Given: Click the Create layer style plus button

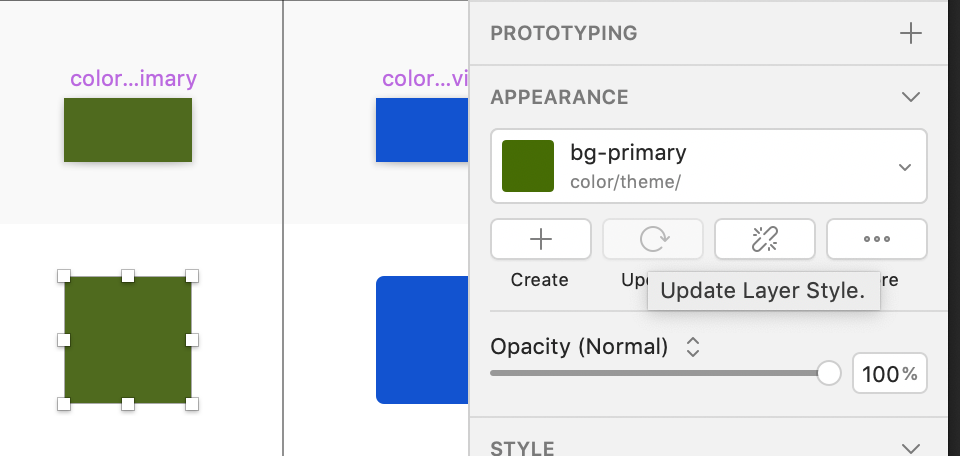Looking at the screenshot, I should [x=540, y=239].
